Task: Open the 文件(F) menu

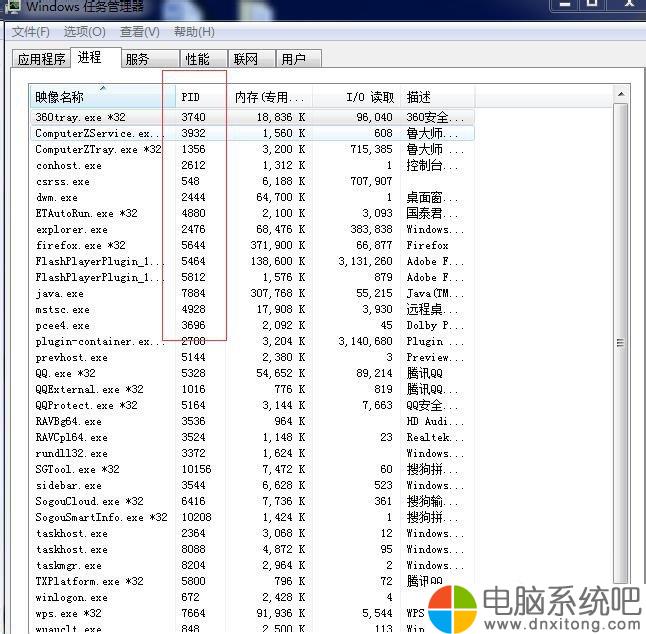Action: [30, 32]
